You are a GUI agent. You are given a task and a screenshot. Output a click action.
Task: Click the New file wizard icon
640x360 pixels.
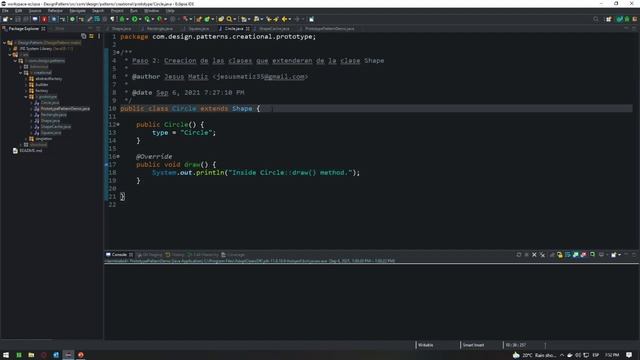(5, 19)
